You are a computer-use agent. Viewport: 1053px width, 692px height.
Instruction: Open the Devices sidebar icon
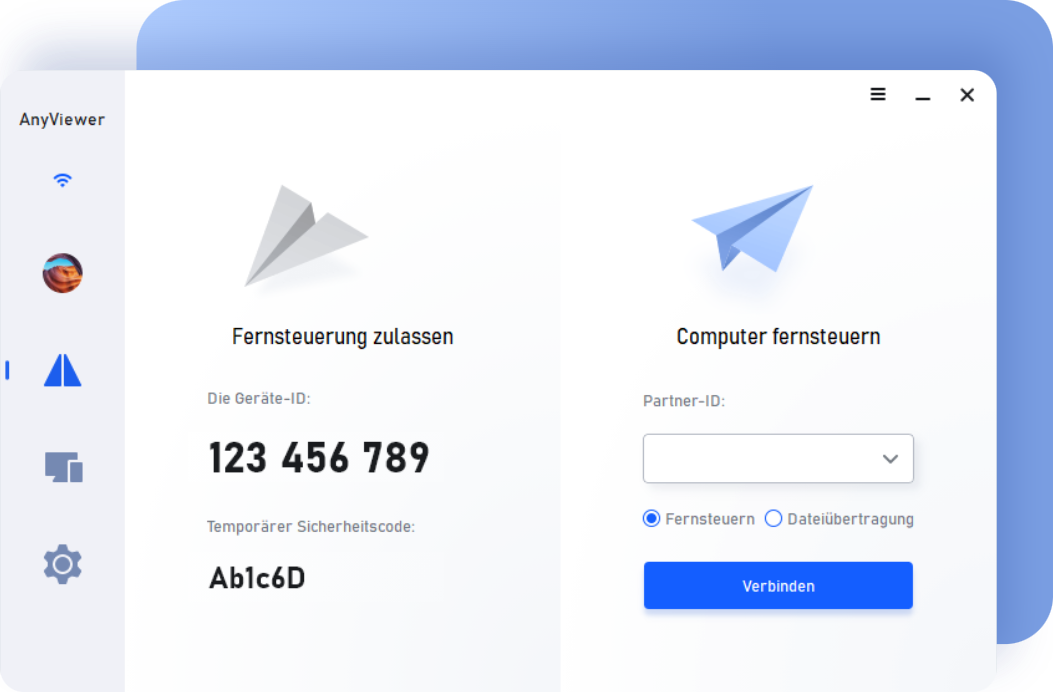point(64,467)
